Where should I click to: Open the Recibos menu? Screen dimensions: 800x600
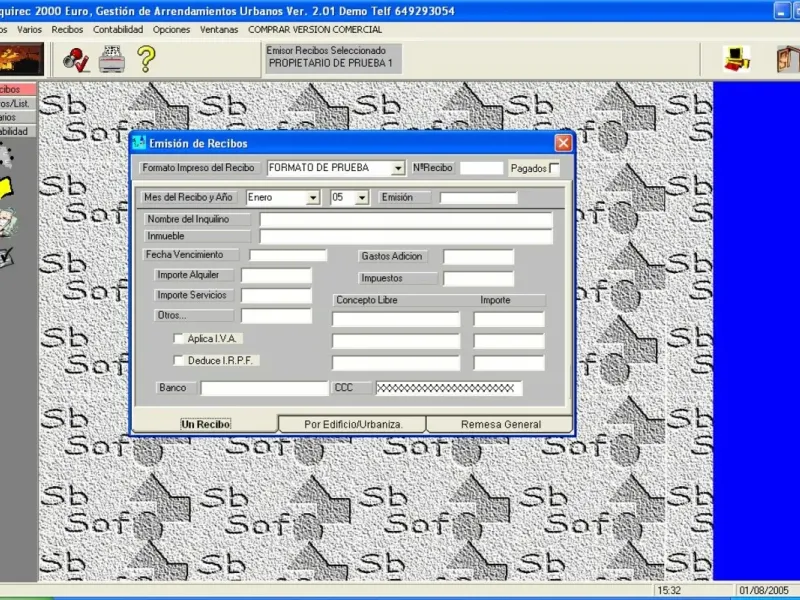click(67, 30)
